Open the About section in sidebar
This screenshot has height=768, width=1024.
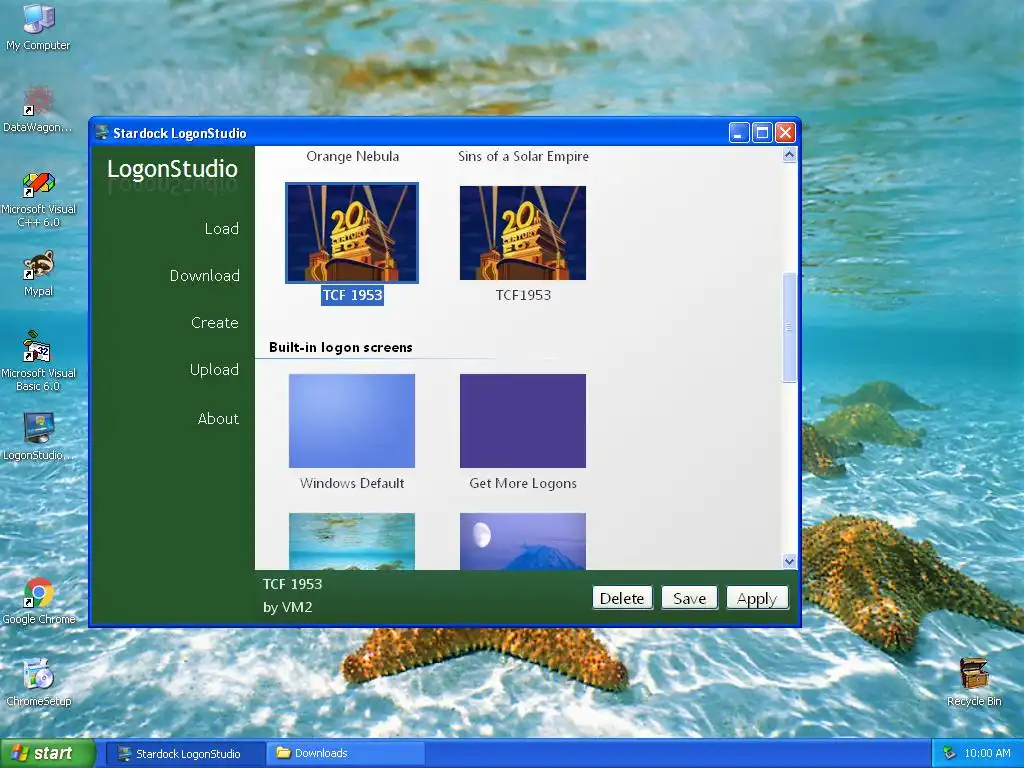click(218, 419)
